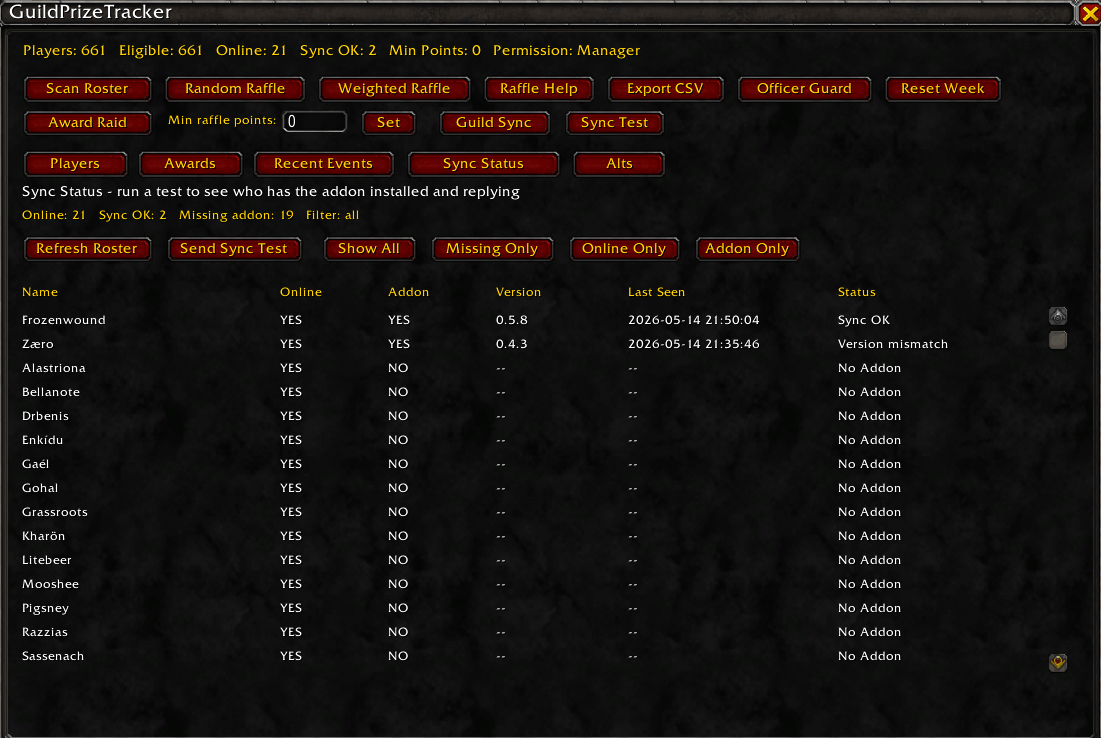Click the Last Seen column header
The width and height of the screenshot is (1101, 738).
pyautogui.click(x=656, y=291)
